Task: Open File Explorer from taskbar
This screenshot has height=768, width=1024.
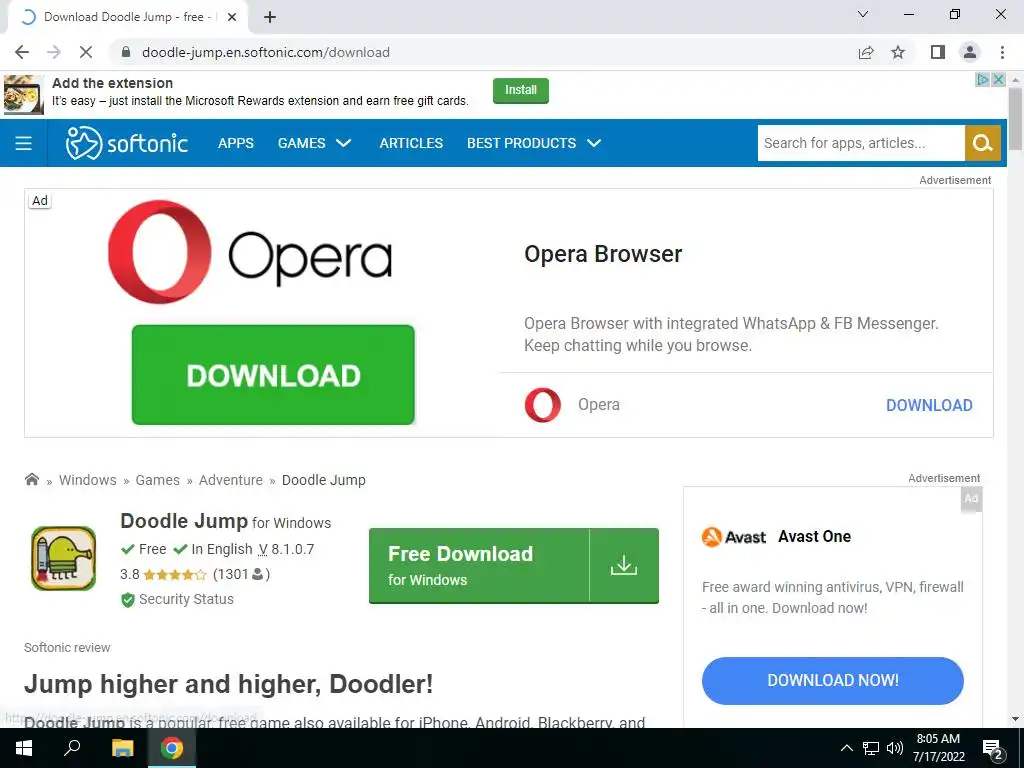Action: (x=122, y=748)
